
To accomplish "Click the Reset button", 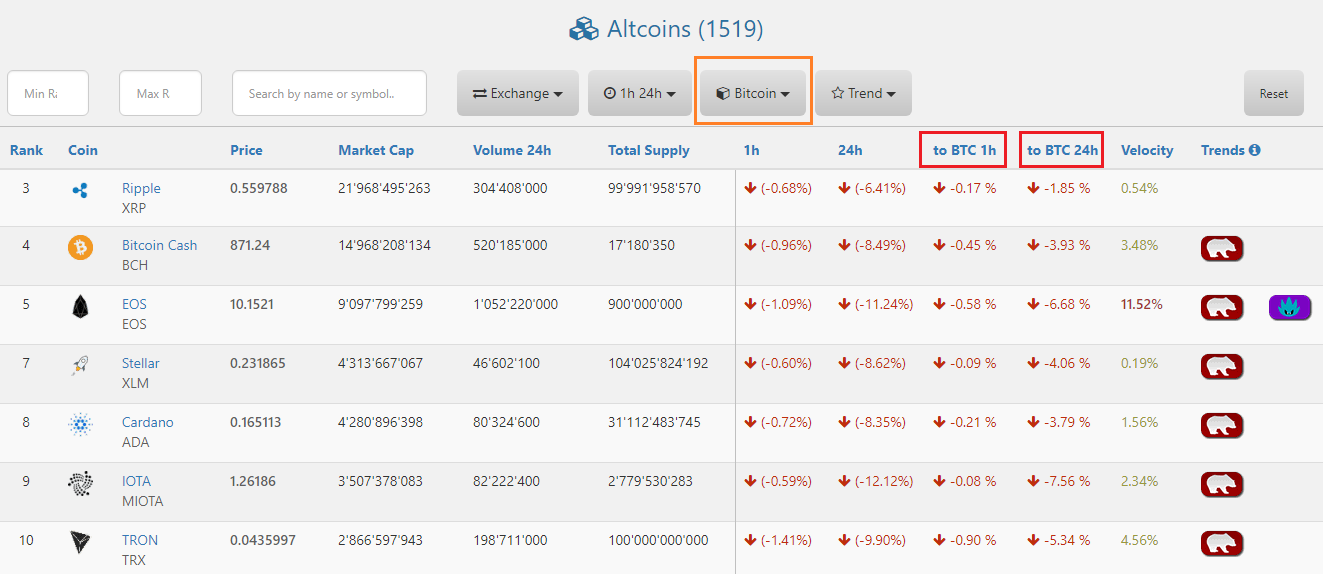I will [x=1274, y=93].
